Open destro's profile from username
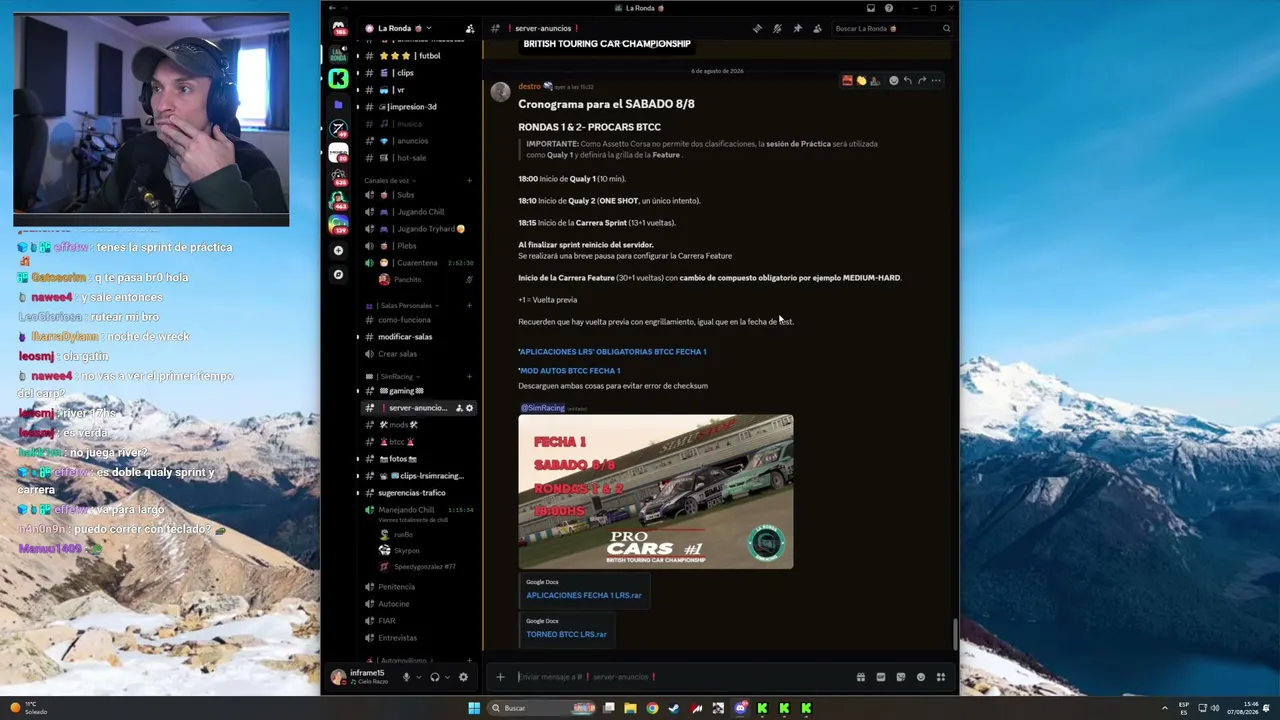Image resolution: width=1280 pixels, height=720 pixels. (529, 87)
